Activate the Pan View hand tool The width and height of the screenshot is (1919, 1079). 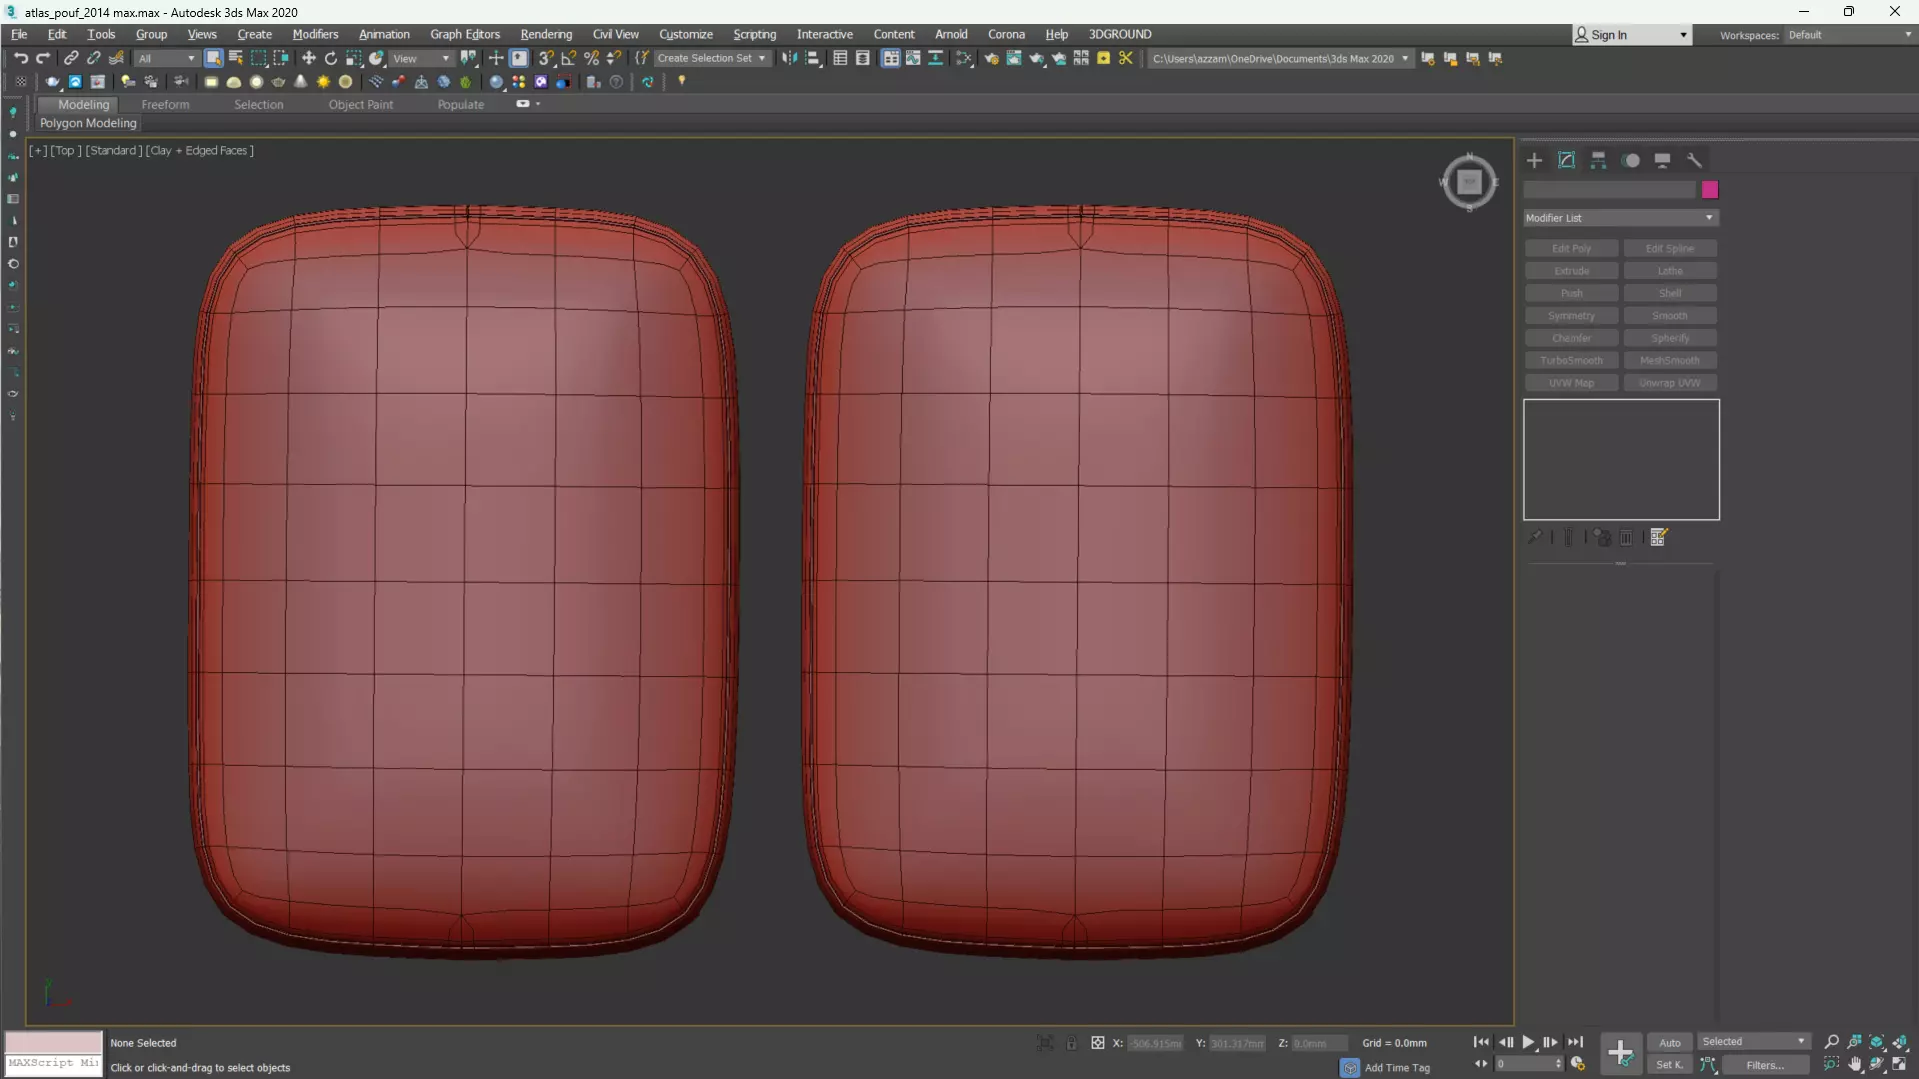(1855, 1065)
